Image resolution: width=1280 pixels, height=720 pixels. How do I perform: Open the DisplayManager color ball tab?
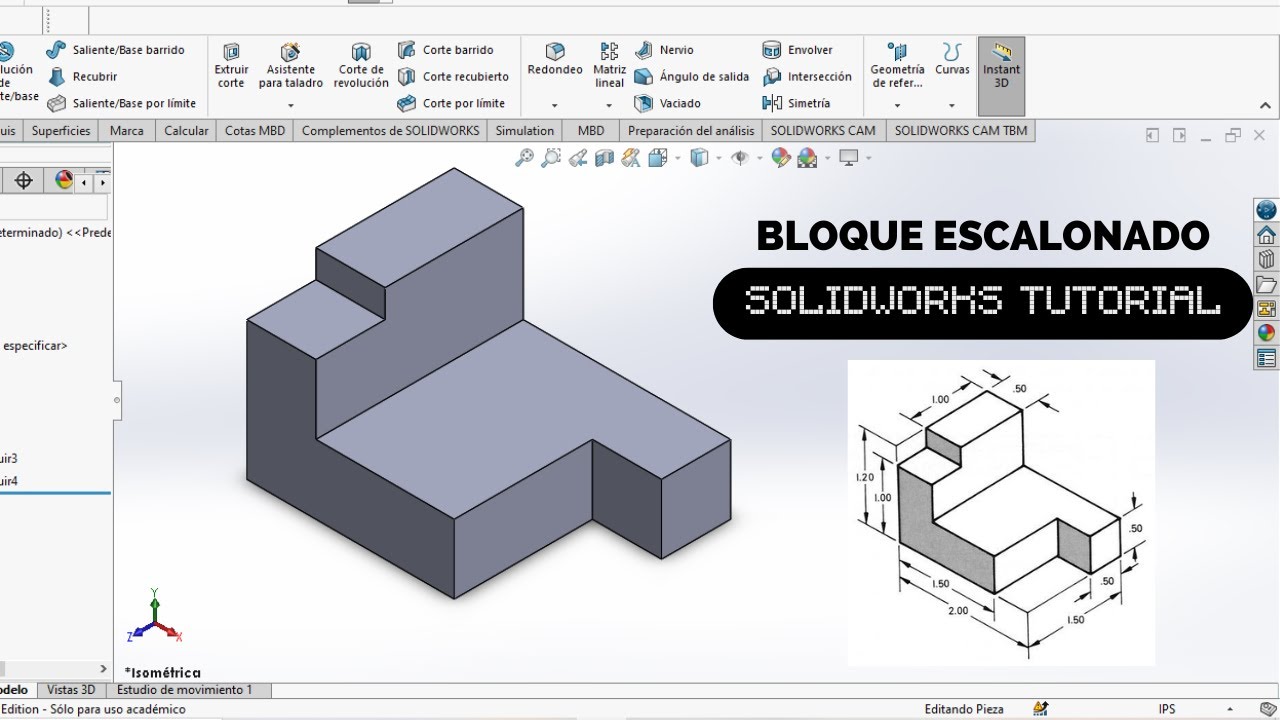tap(64, 180)
